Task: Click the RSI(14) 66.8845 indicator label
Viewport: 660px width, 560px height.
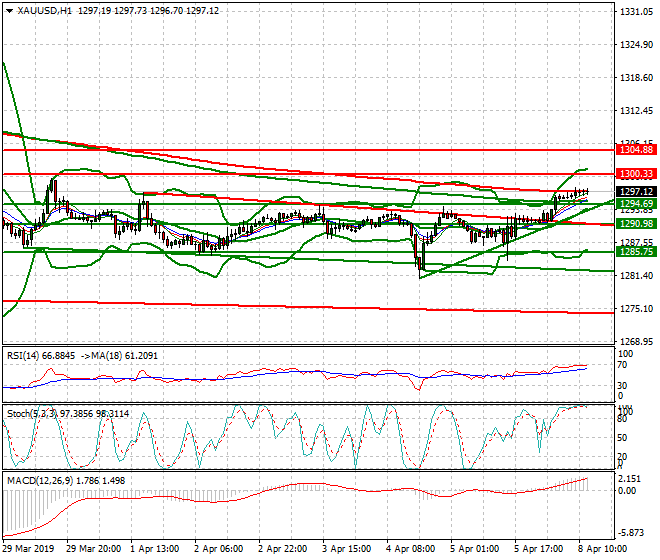Action: [x=41, y=356]
